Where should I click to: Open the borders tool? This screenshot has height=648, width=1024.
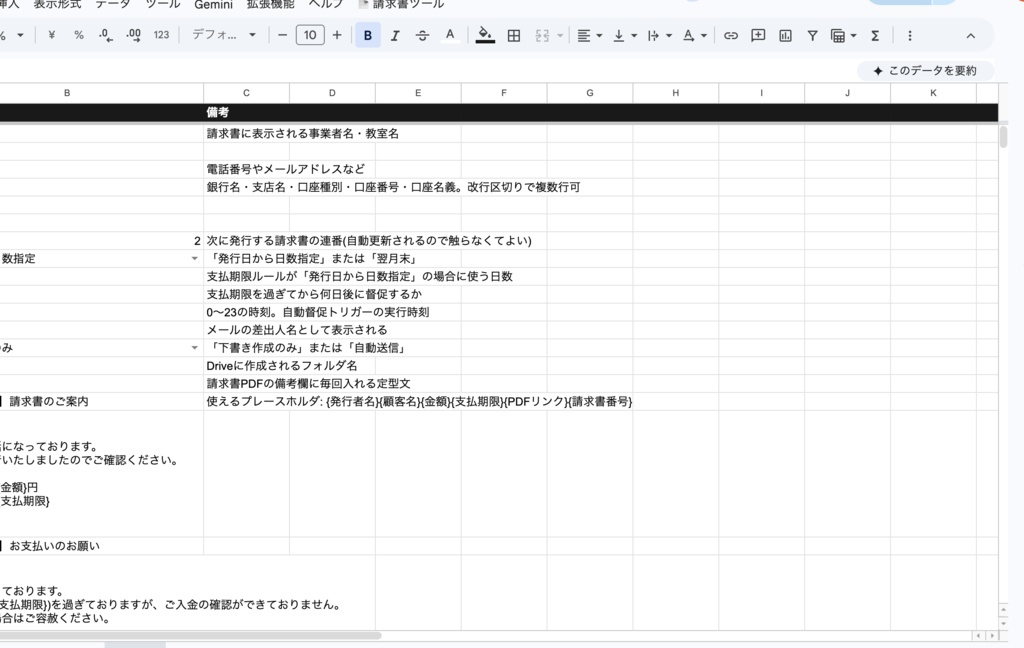[514, 35]
